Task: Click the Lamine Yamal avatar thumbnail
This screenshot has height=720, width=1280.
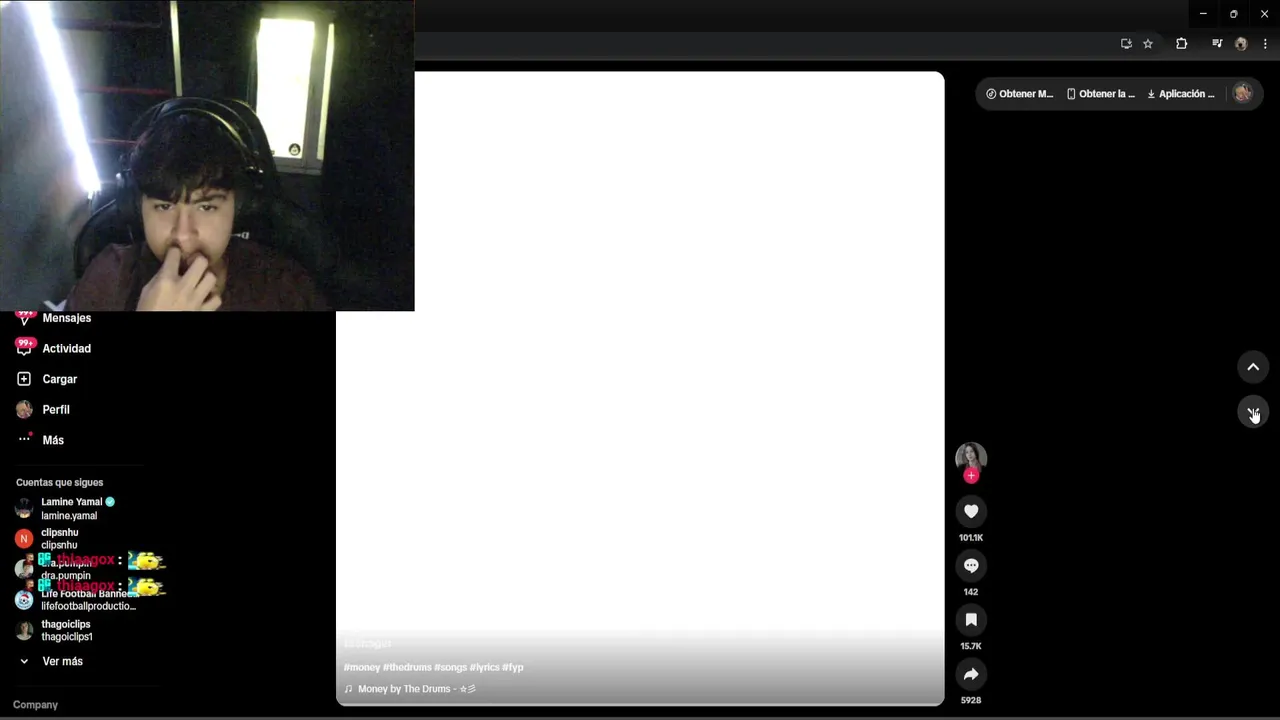Action: [x=24, y=508]
